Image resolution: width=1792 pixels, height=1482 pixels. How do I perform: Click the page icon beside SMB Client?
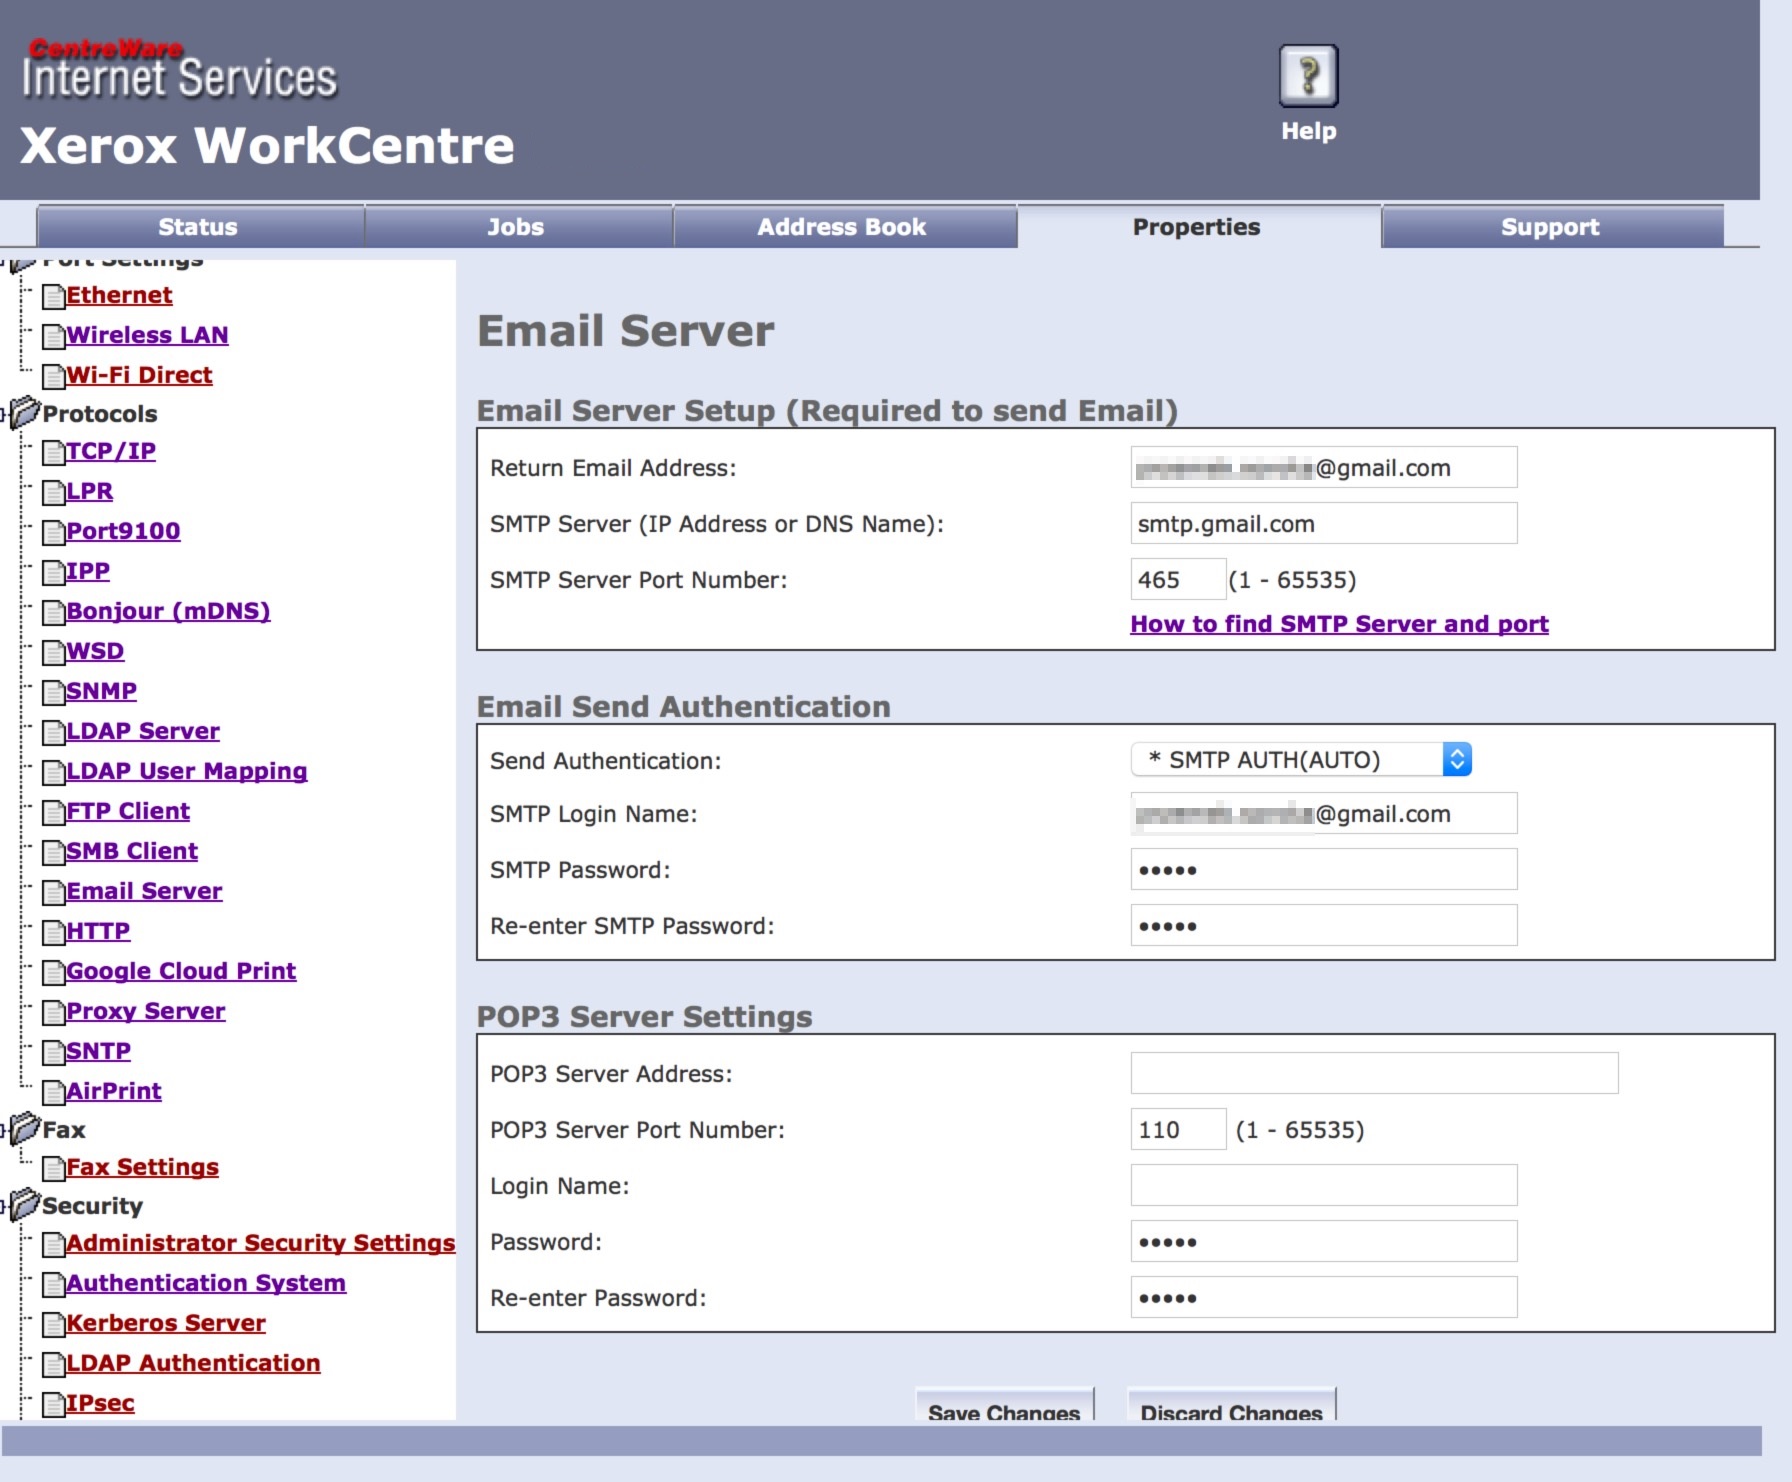[x=54, y=853]
